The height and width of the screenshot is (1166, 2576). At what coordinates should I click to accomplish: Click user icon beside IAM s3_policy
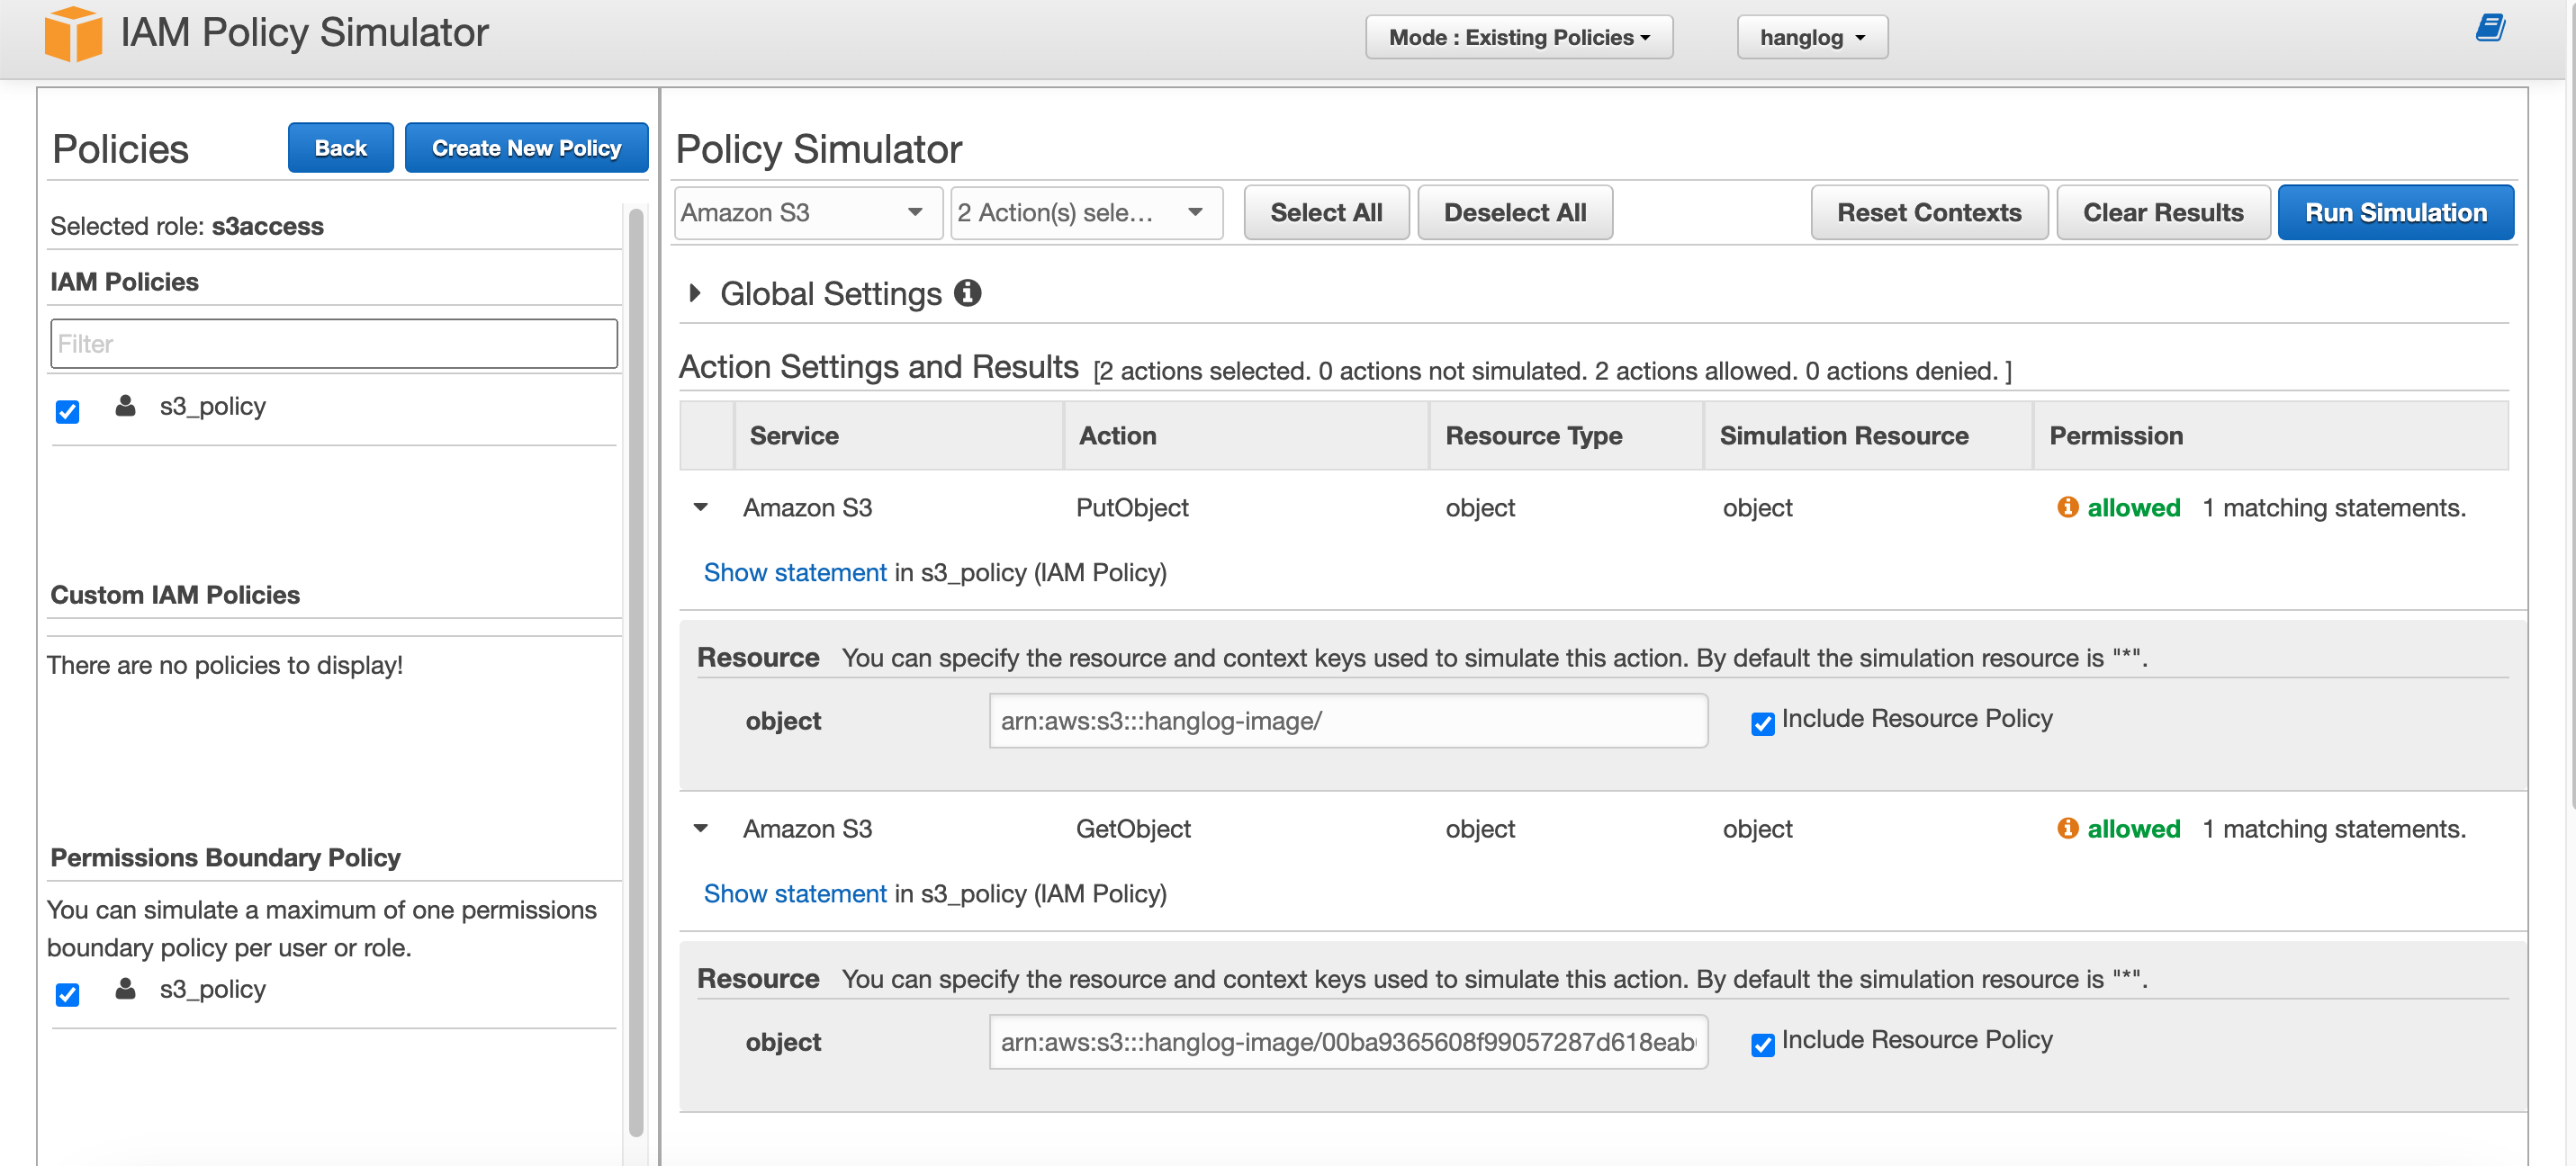(125, 406)
